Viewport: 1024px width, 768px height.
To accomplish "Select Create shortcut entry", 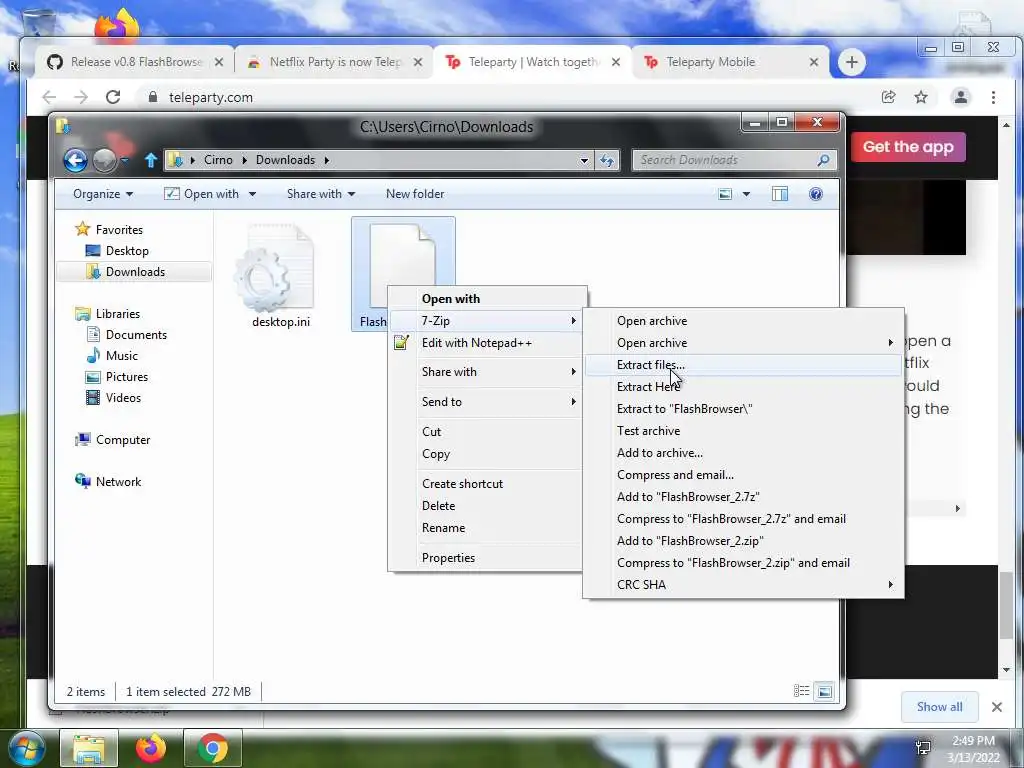I will click(485, 484).
